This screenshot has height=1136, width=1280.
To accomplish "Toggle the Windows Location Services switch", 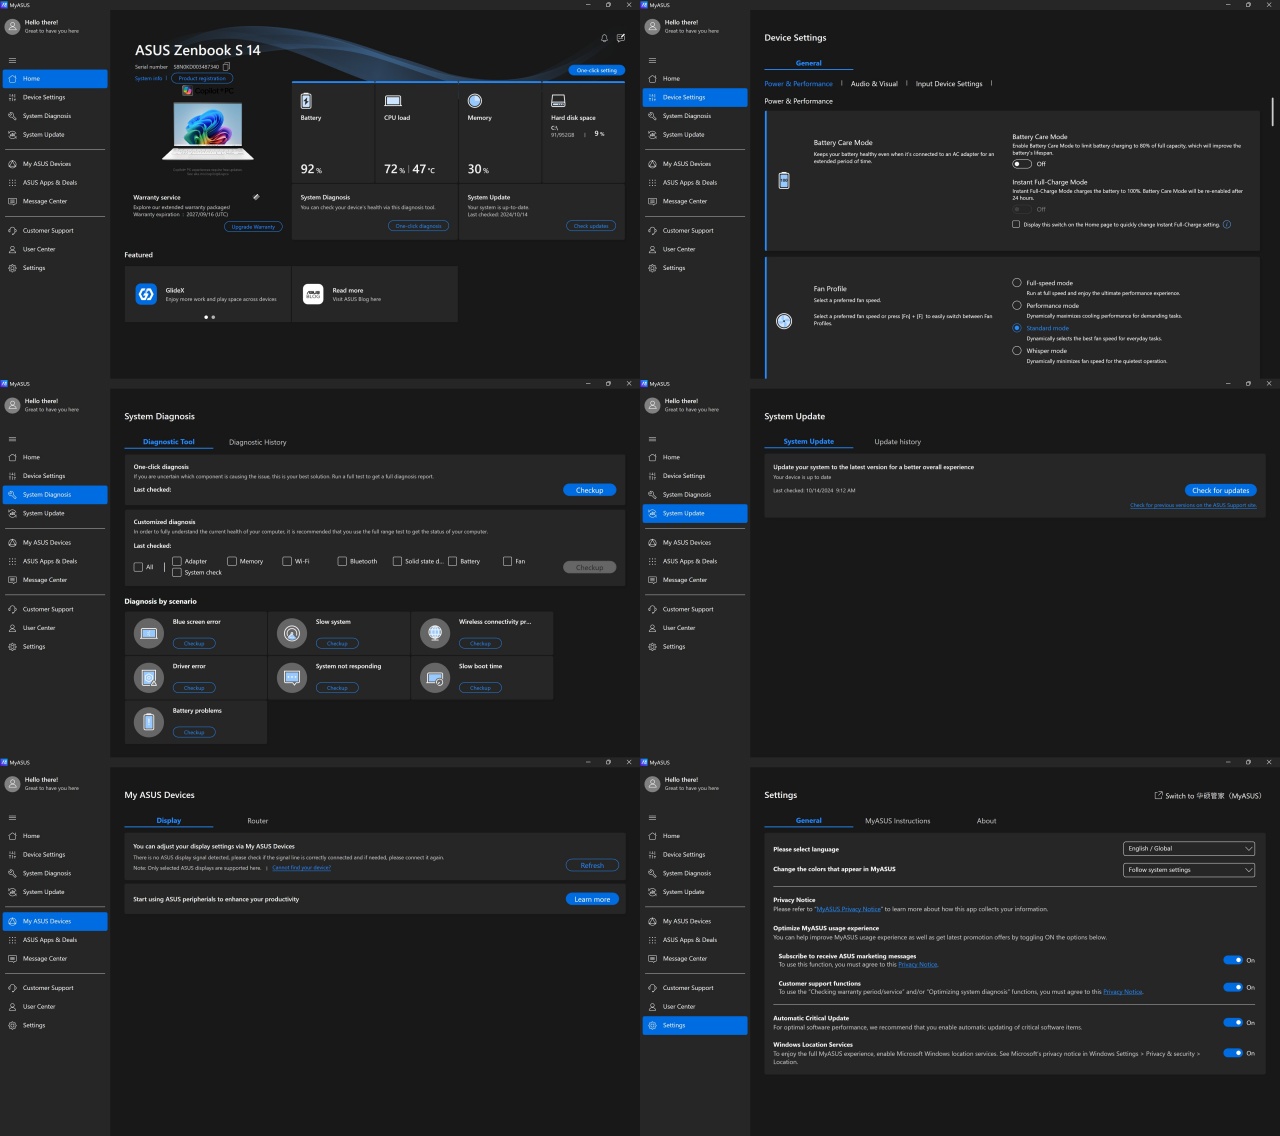I will [1233, 1053].
